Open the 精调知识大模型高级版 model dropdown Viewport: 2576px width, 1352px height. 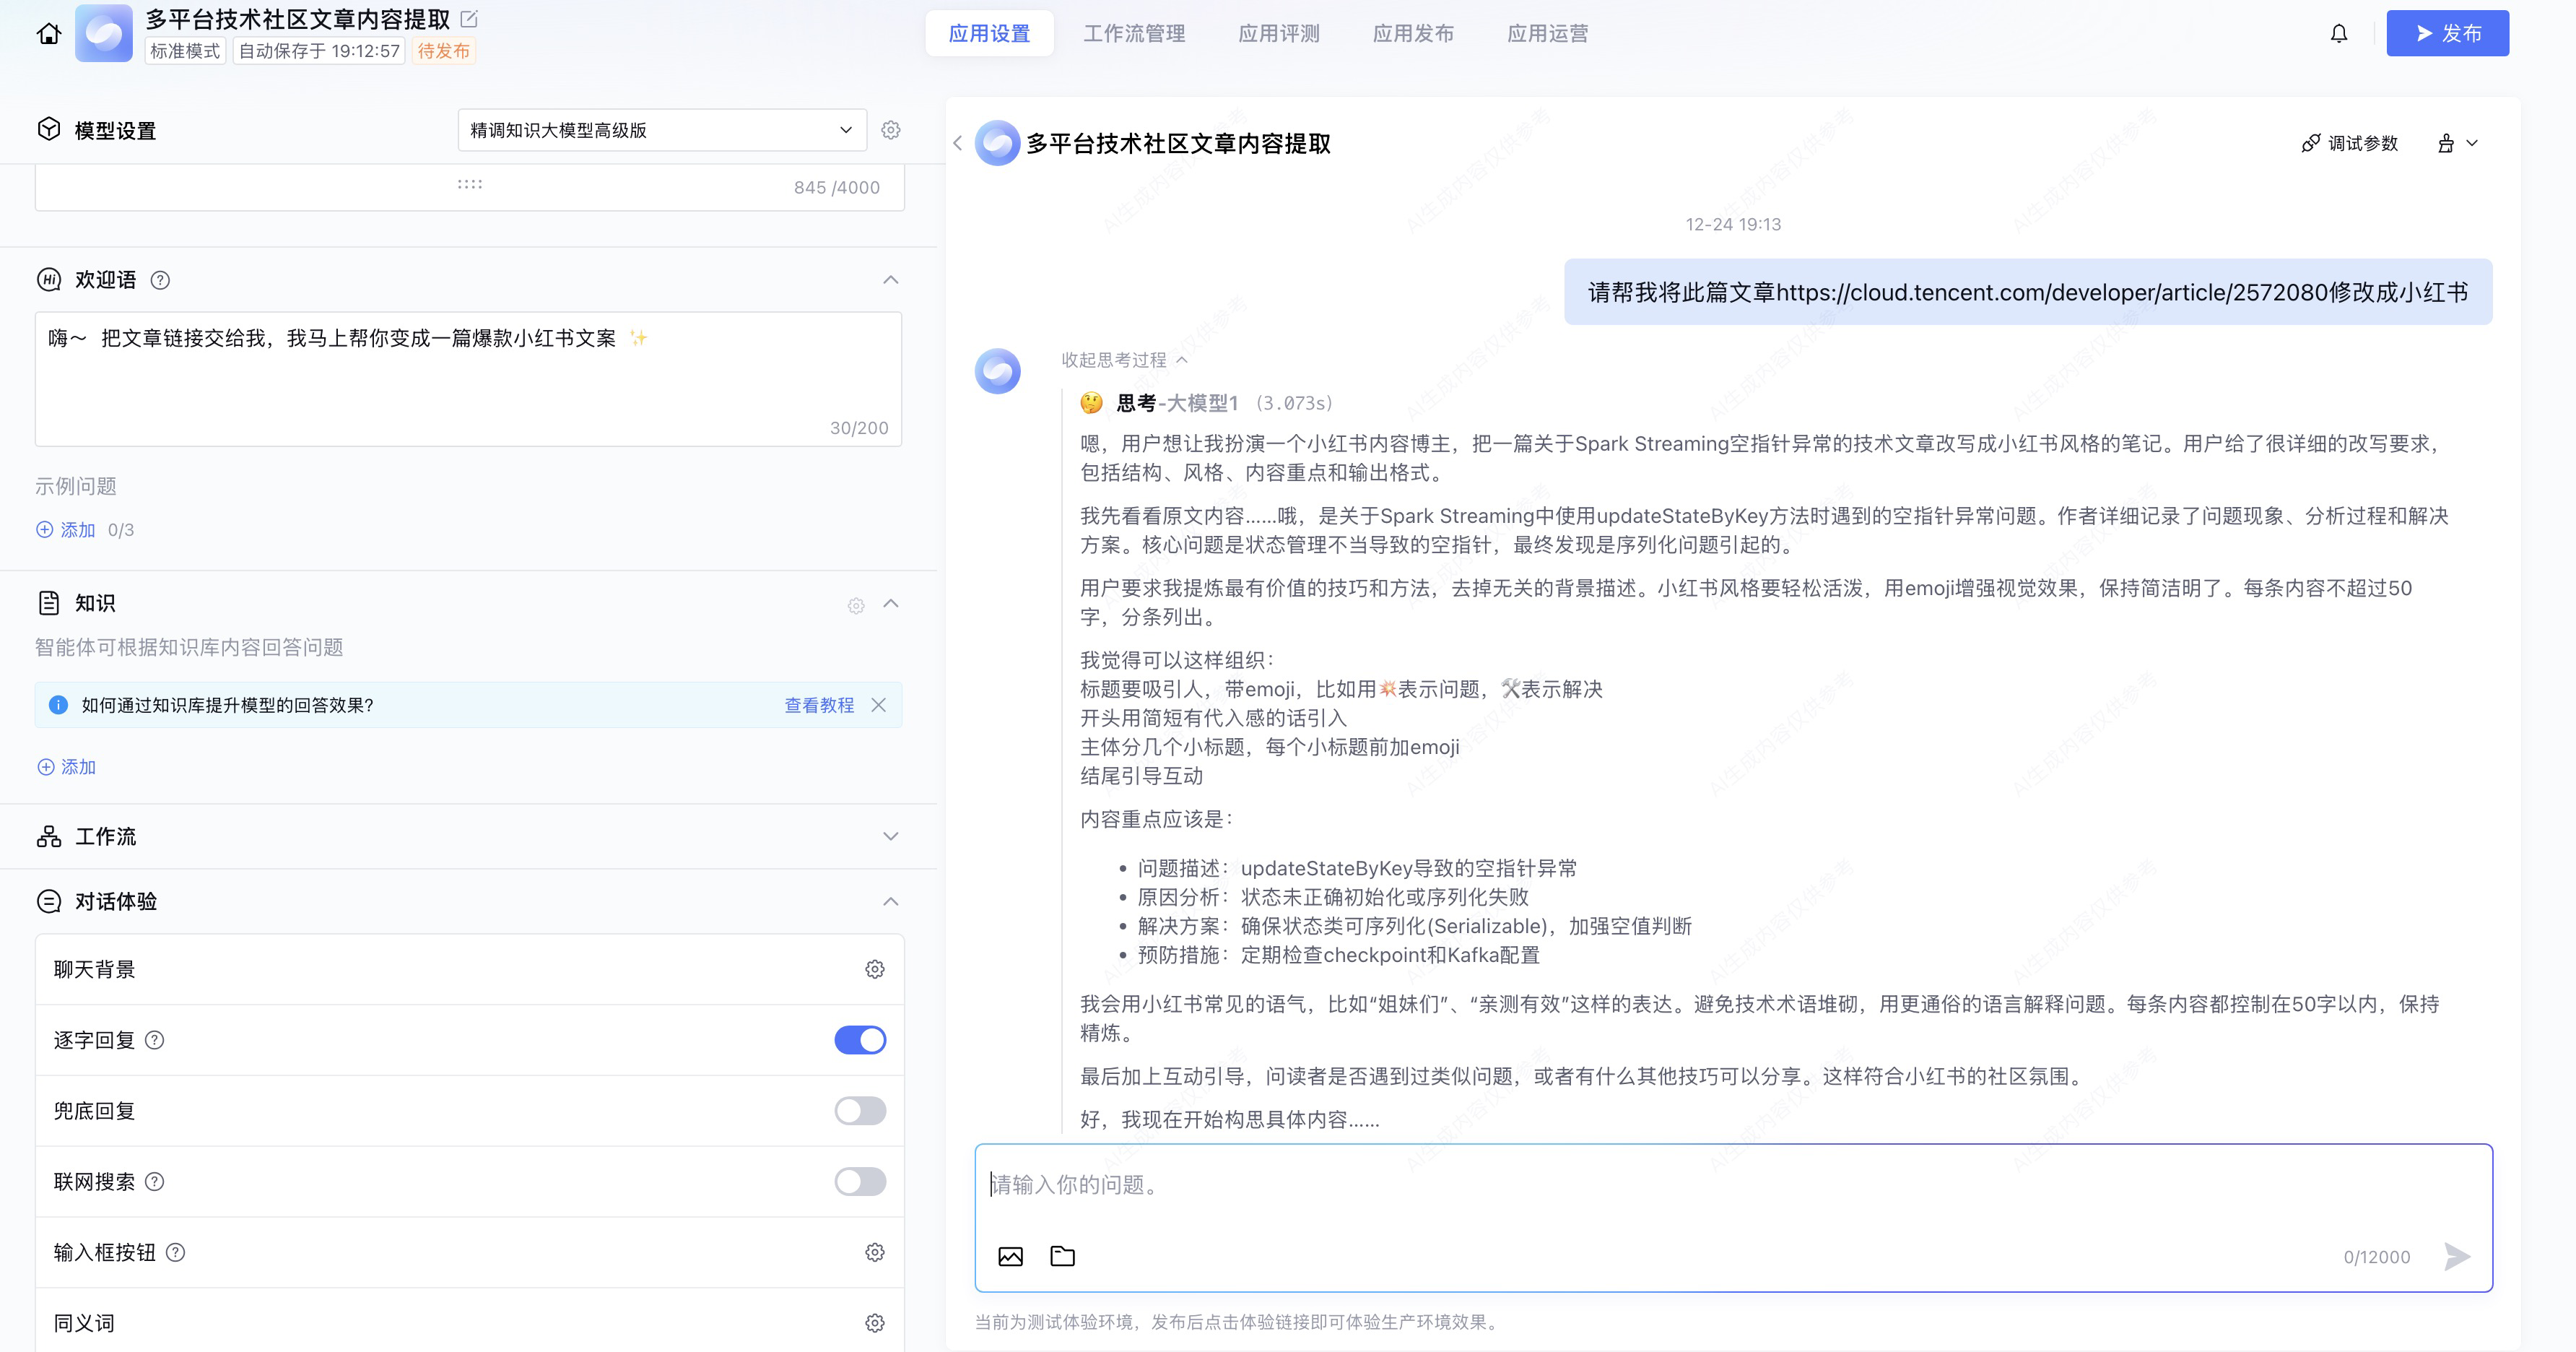[x=661, y=130]
